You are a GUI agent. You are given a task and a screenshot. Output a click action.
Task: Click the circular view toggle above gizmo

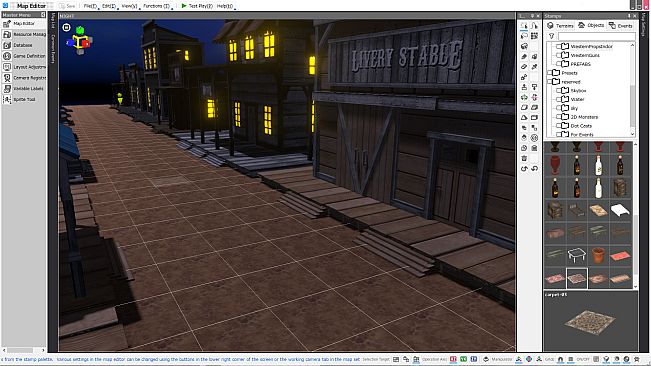[x=66, y=27]
